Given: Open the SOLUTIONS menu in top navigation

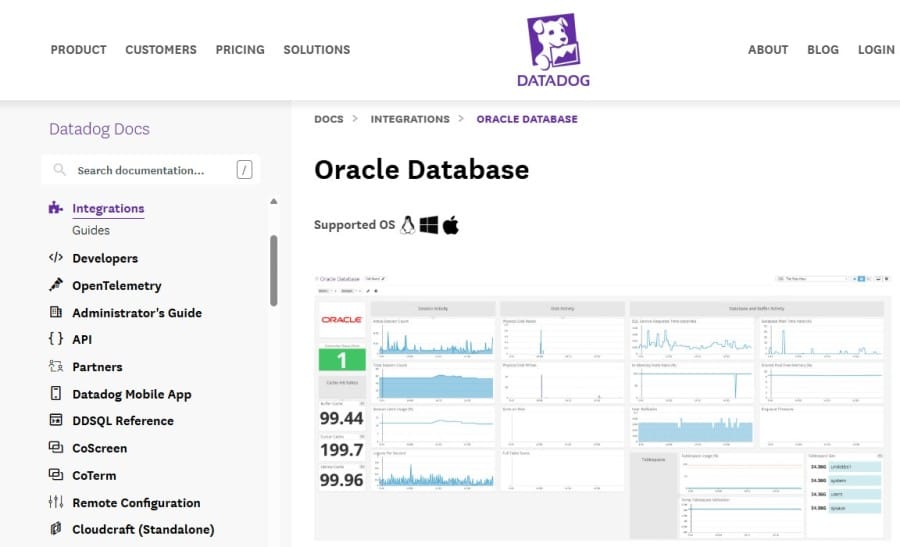Looking at the screenshot, I should point(316,49).
